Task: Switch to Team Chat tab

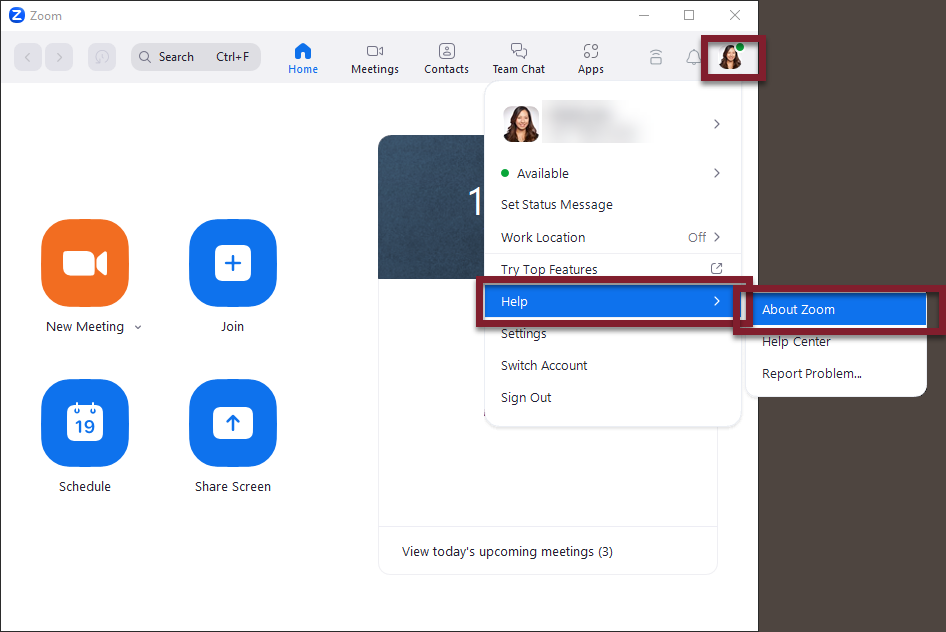Action: tap(519, 59)
